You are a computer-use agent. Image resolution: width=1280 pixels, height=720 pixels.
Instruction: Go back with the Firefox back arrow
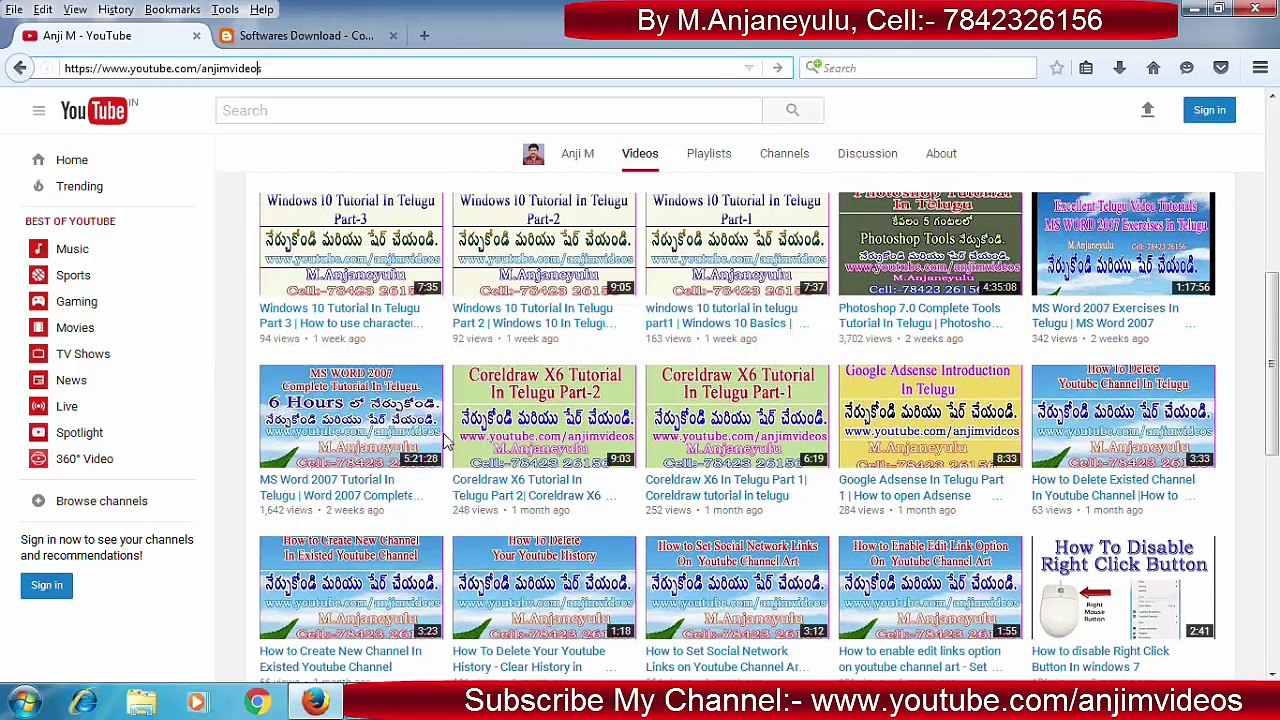click(x=20, y=68)
